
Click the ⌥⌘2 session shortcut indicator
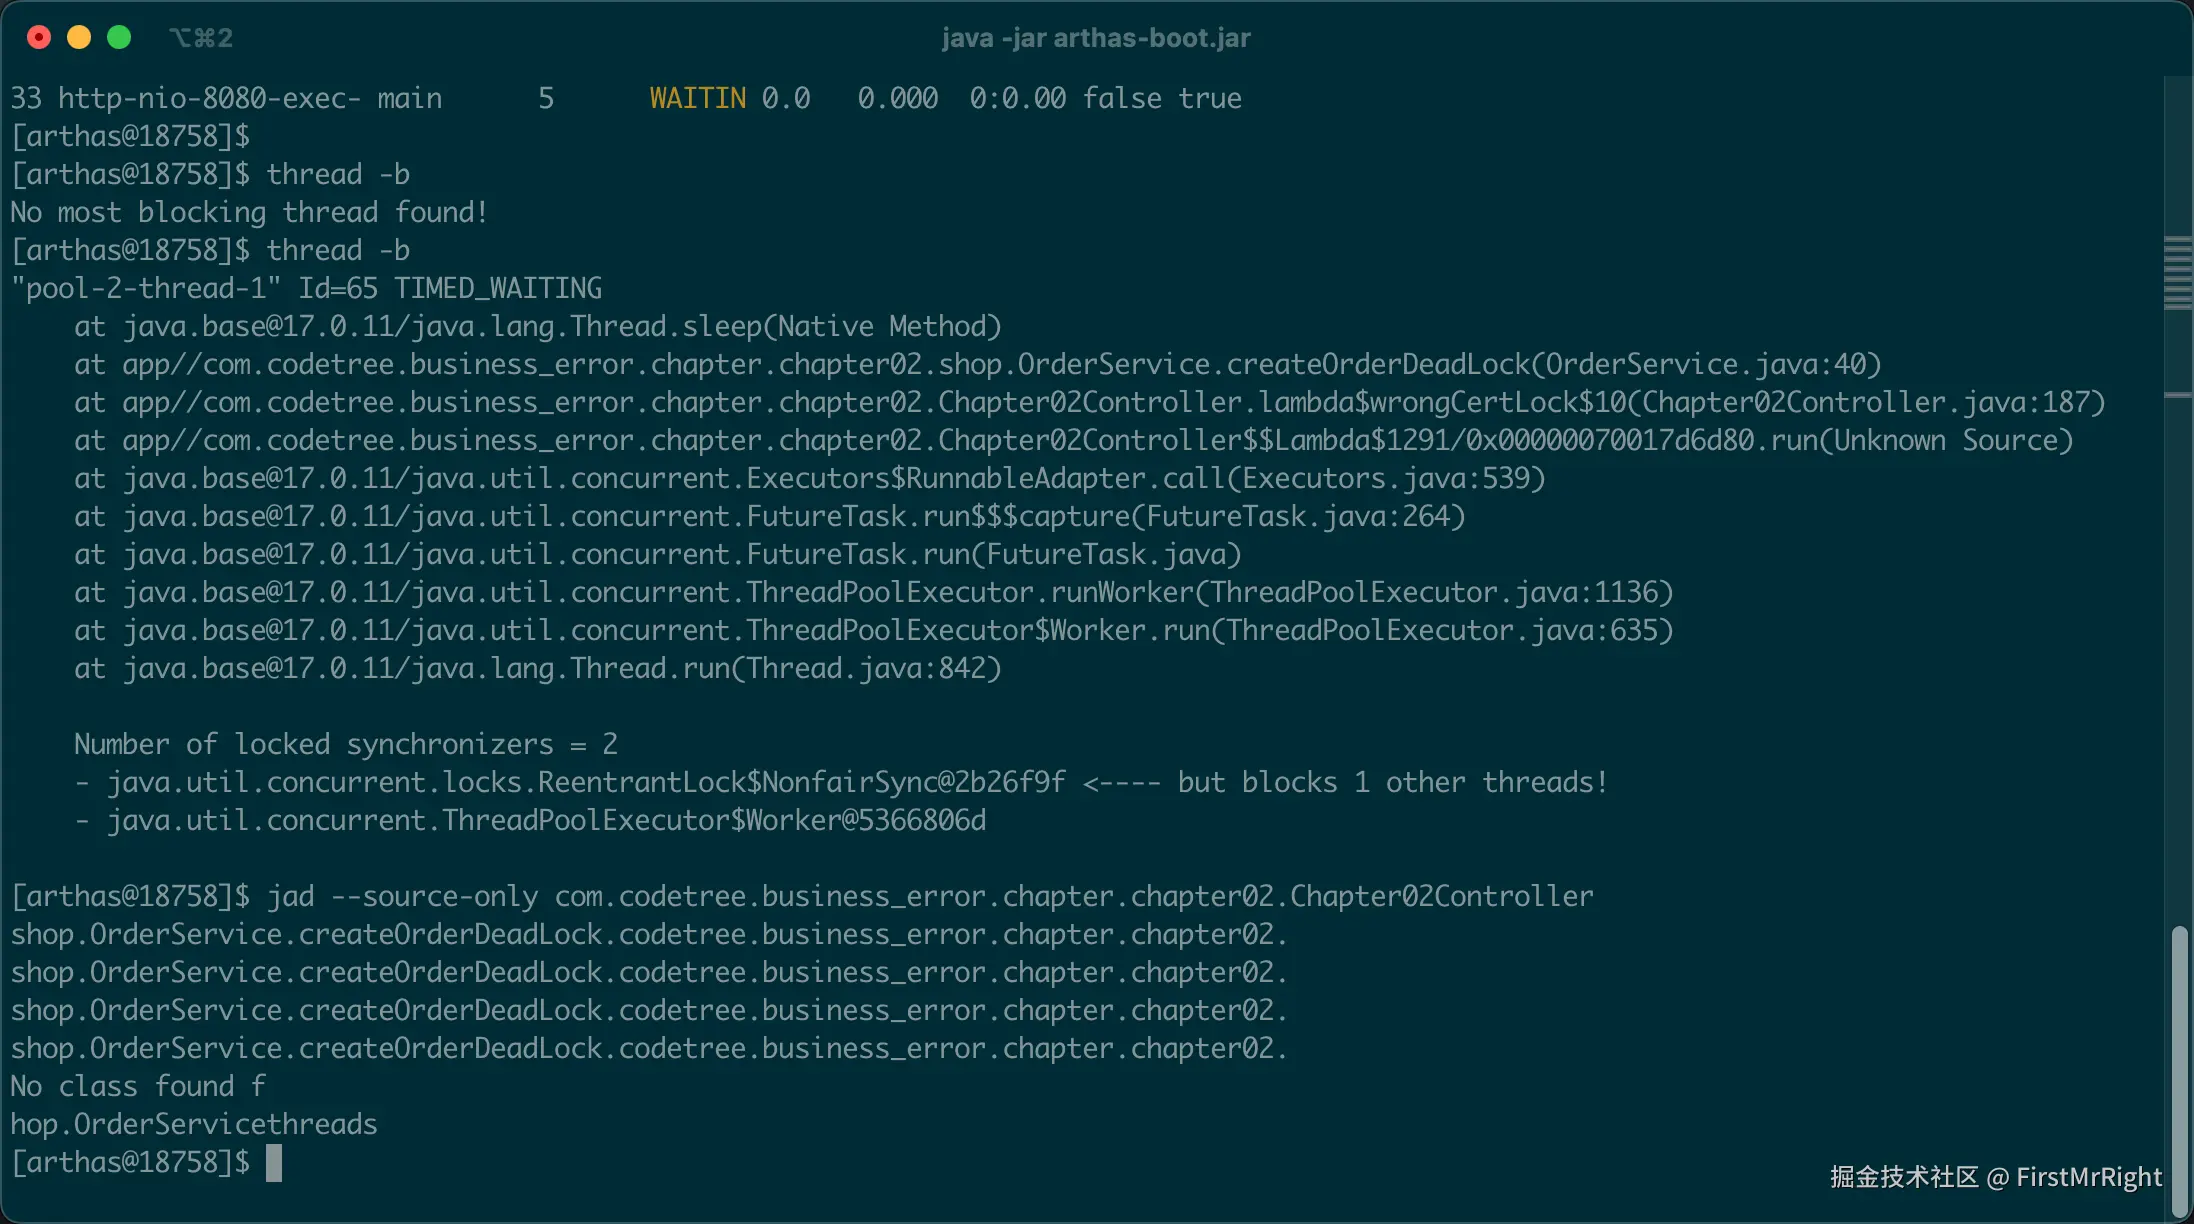[201, 38]
